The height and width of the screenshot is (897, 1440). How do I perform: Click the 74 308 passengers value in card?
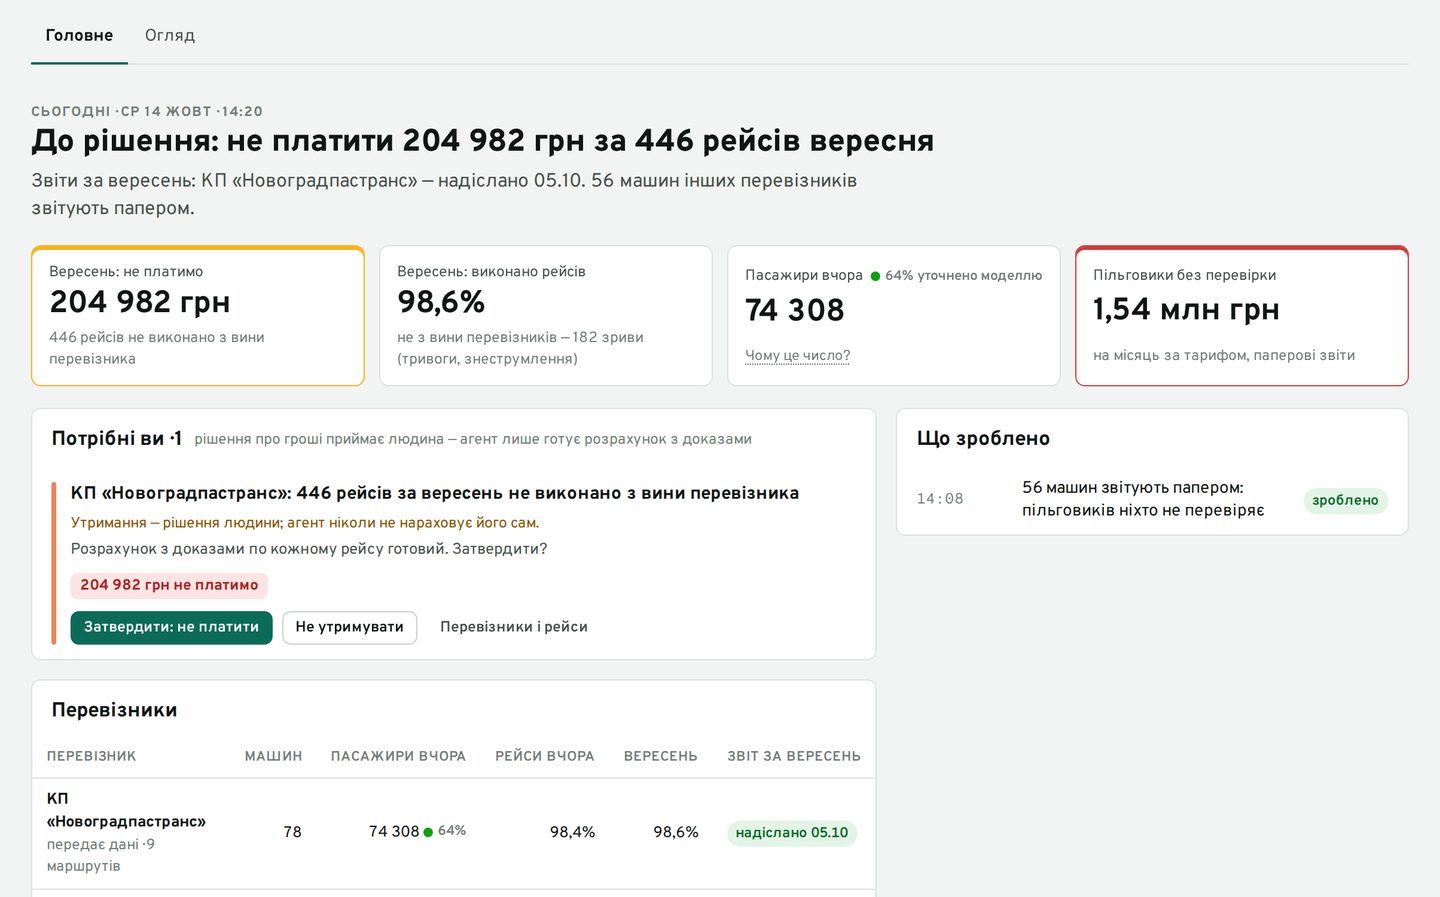(795, 310)
